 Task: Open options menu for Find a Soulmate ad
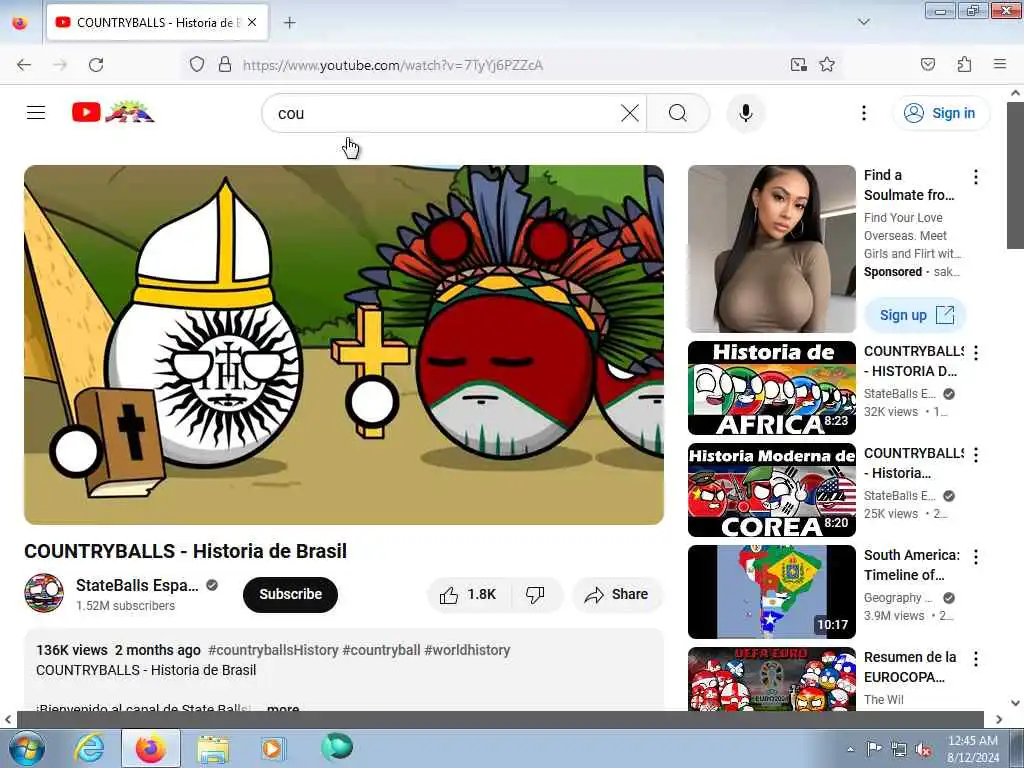click(x=975, y=177)
